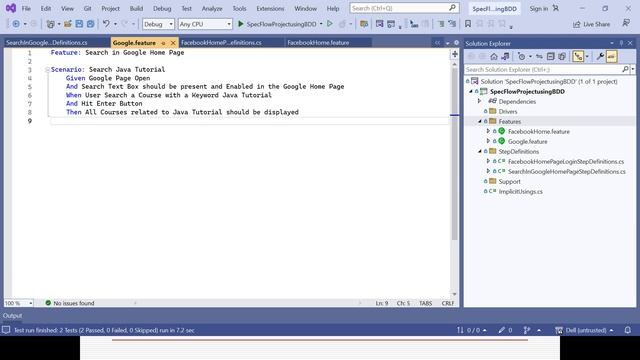This screenshot has height=360, width=640.
Task: Click the tab window settings gear icon
Action: 456,42
